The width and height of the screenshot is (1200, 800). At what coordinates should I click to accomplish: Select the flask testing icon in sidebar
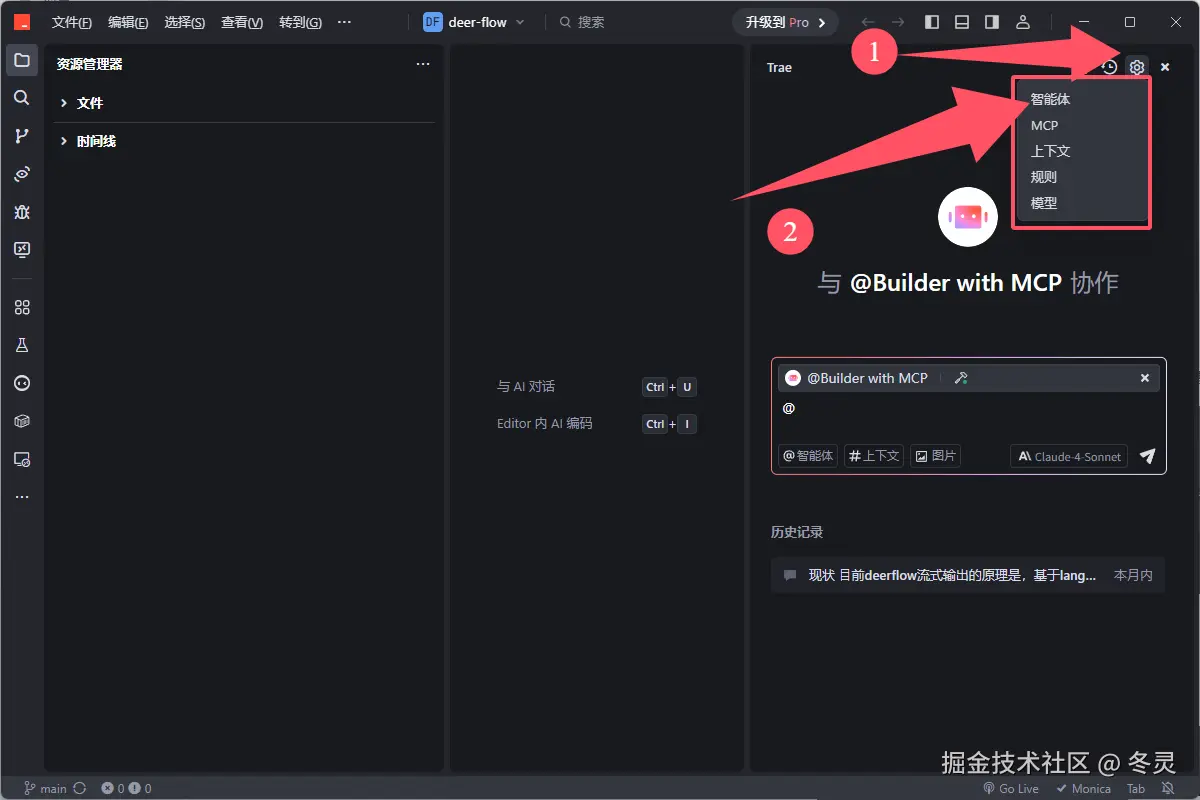tap(22, 345)
